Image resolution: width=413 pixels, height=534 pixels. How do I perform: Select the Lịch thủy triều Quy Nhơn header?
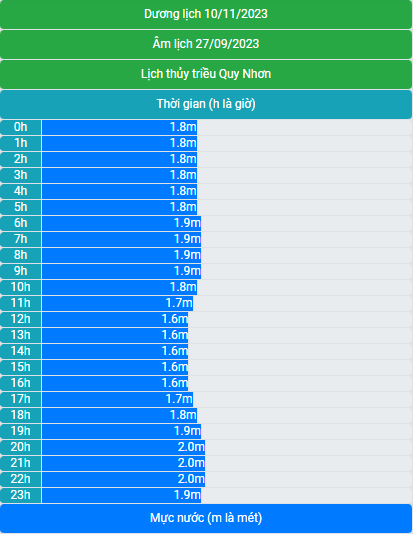click(206, 74)
